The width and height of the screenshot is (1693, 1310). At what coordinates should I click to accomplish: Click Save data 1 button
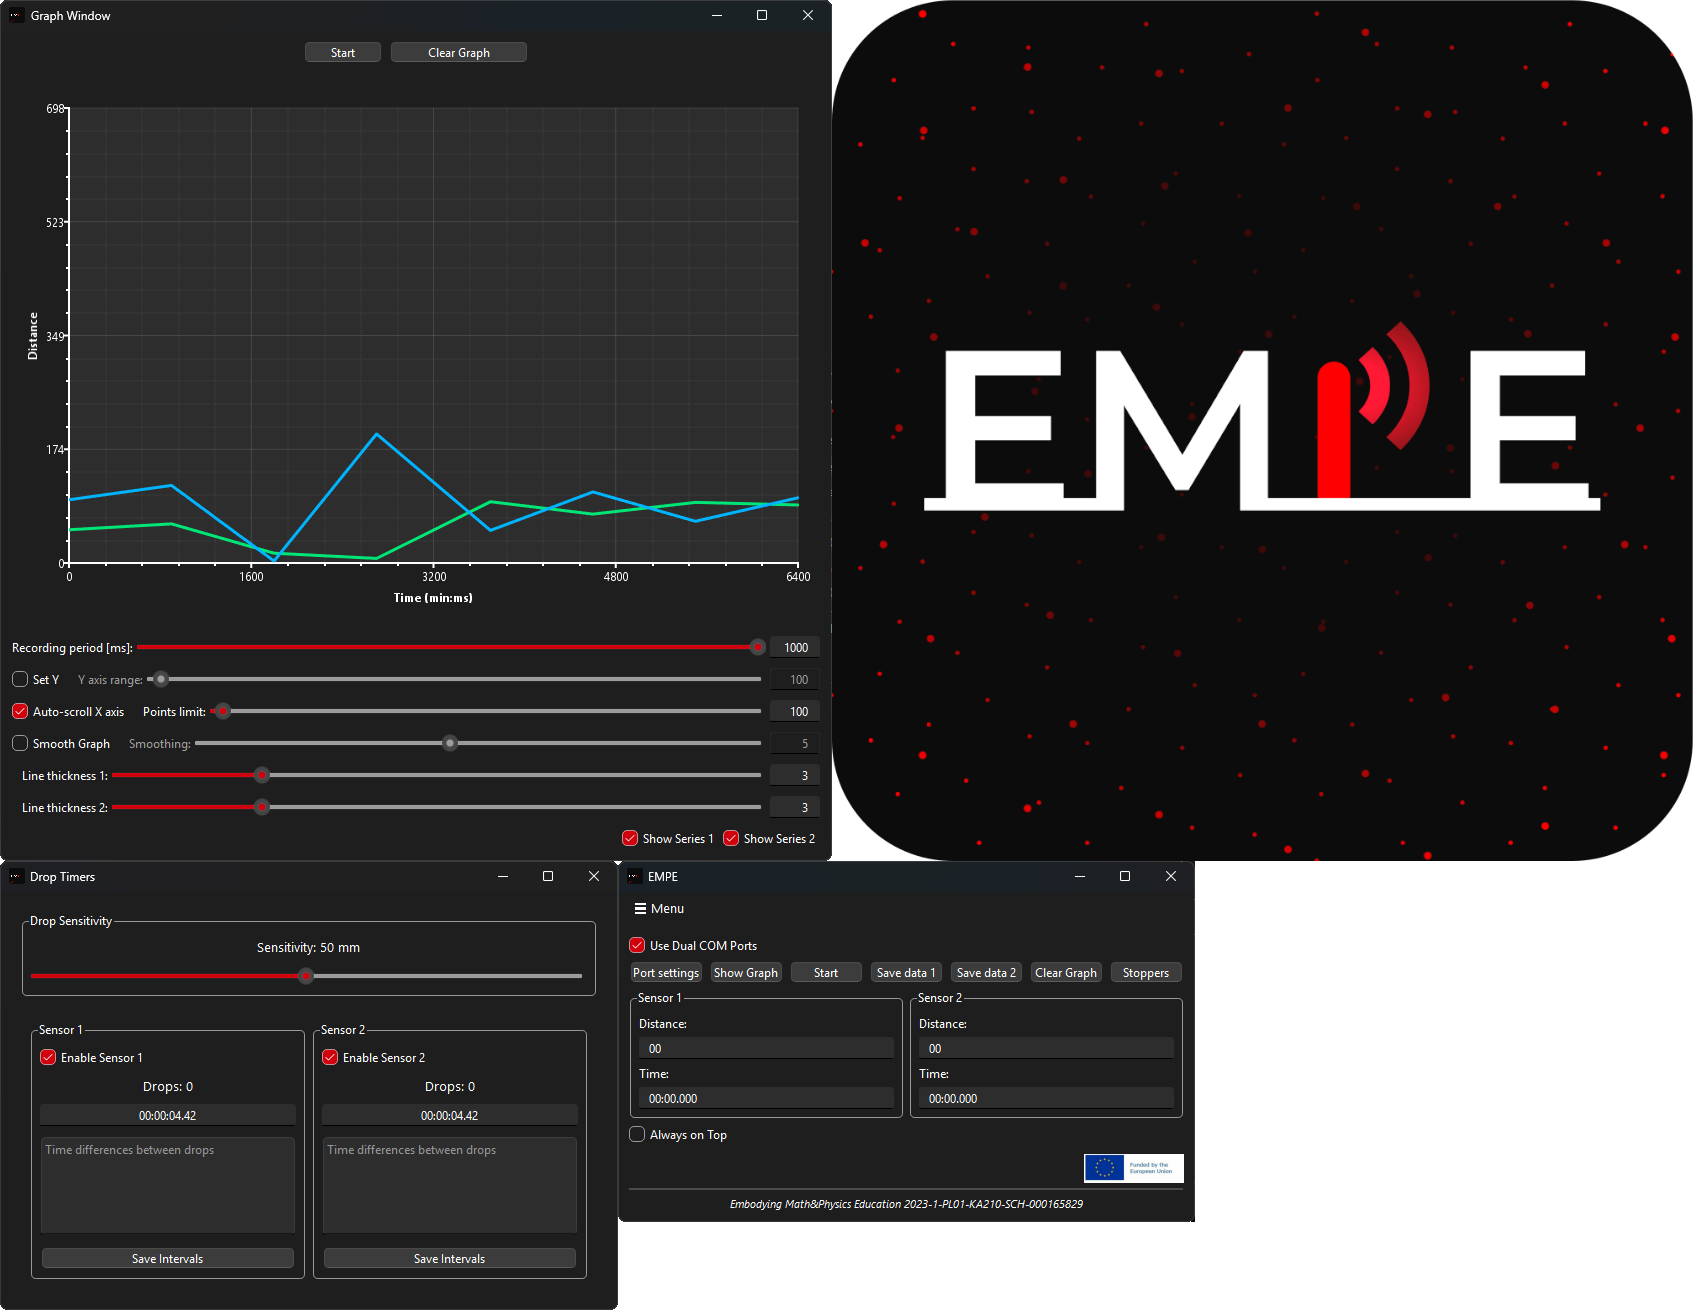click(x=906, y=973)
